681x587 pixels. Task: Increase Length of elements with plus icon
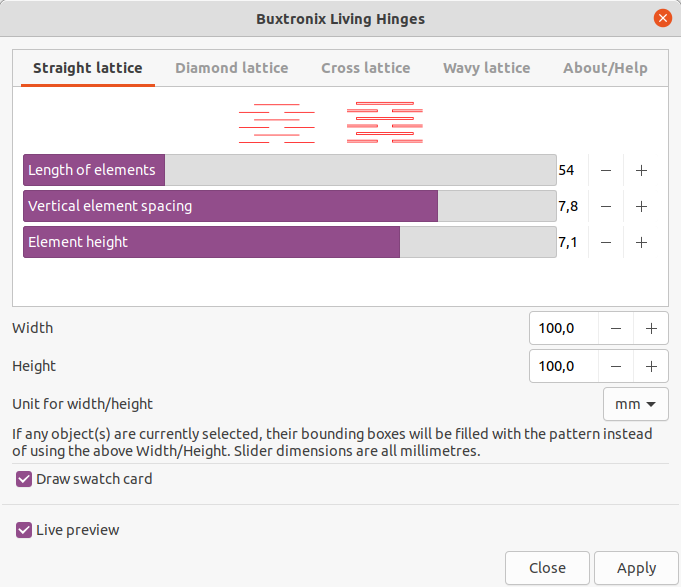tap(641, 170)
